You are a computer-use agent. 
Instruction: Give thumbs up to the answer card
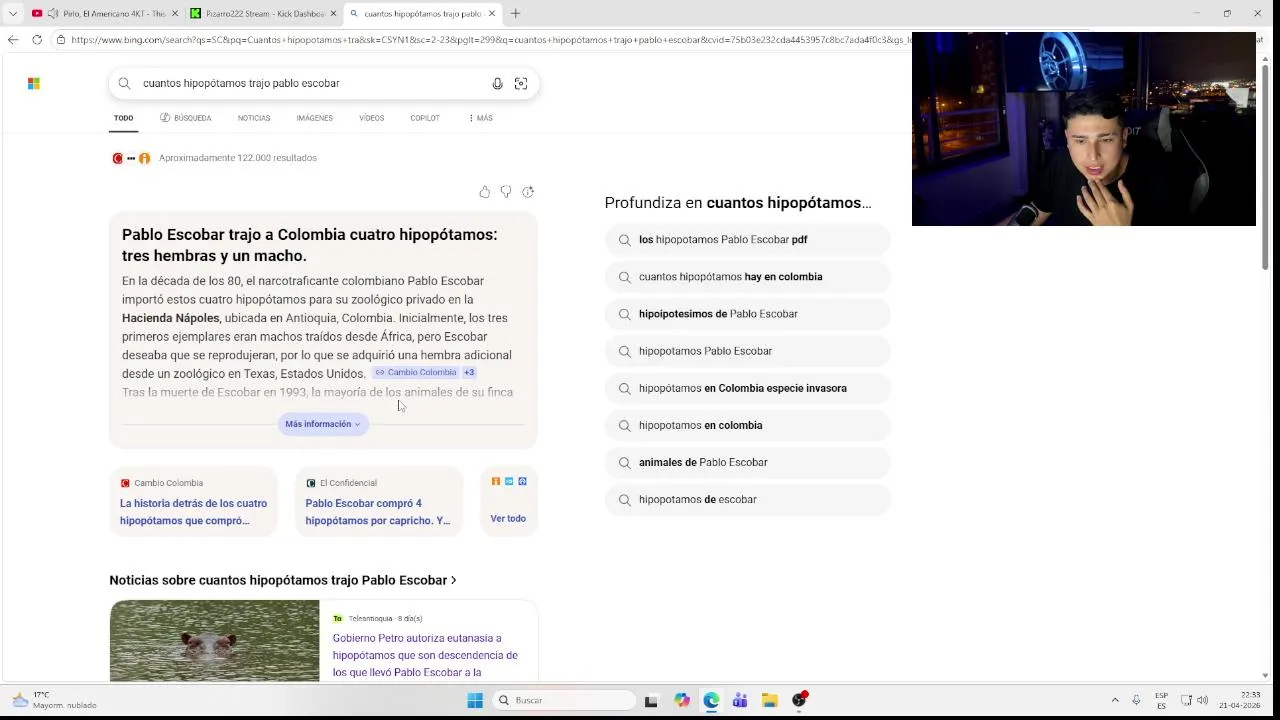tap(485, 192)
